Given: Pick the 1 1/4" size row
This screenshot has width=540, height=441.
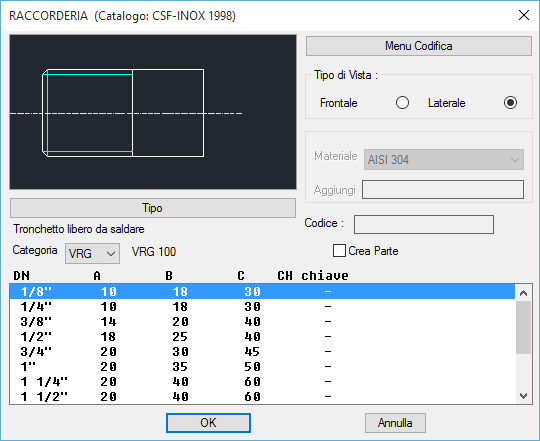Looking at the screenshot, I should pyautogui.click(x=262, y=381).
